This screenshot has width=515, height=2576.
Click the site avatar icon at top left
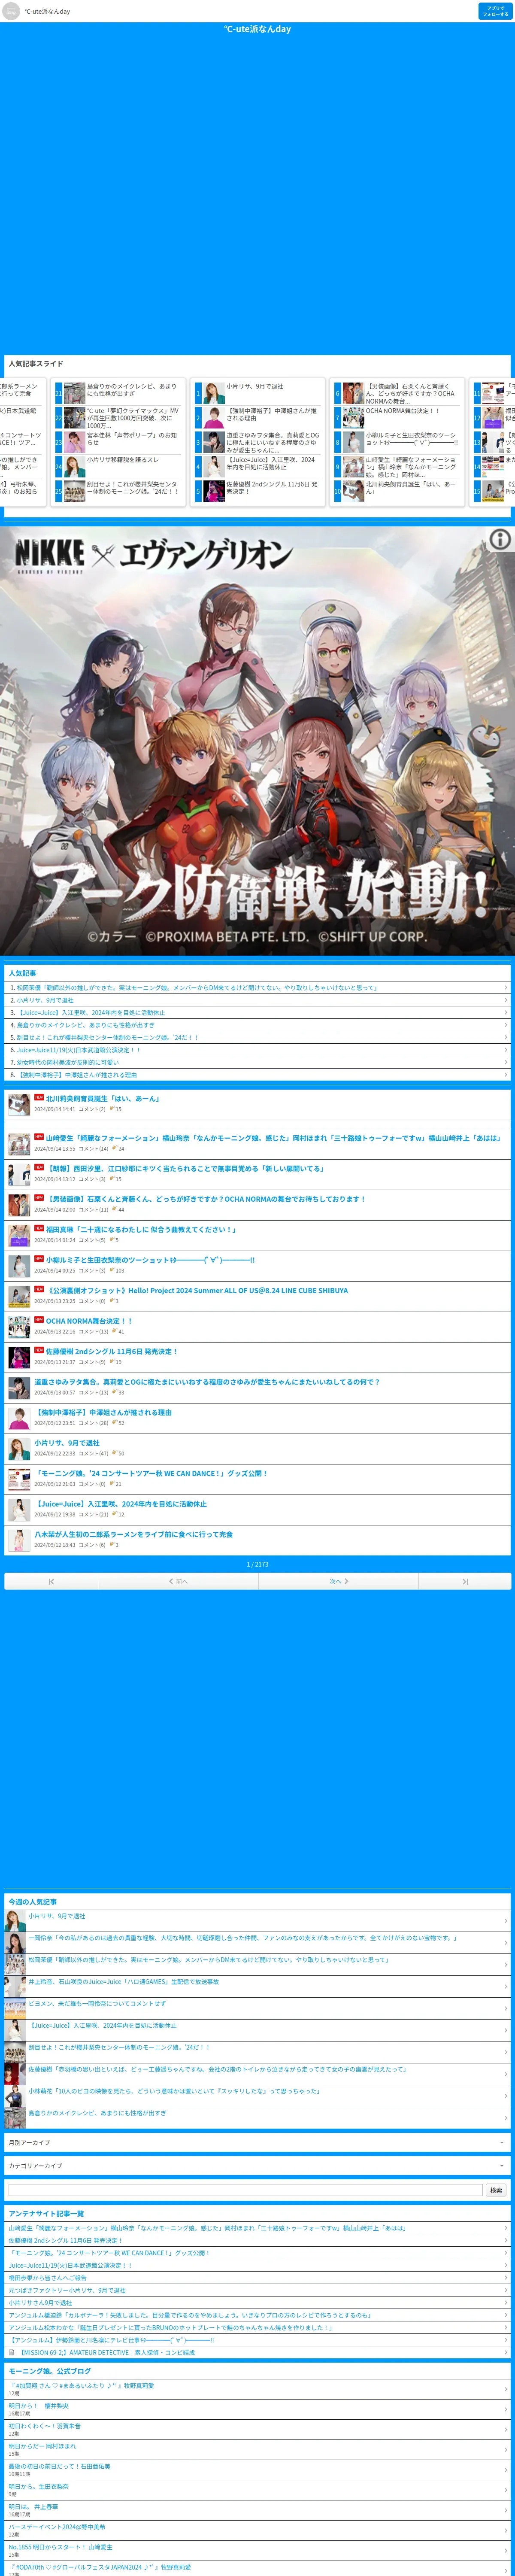pos(11,11)
